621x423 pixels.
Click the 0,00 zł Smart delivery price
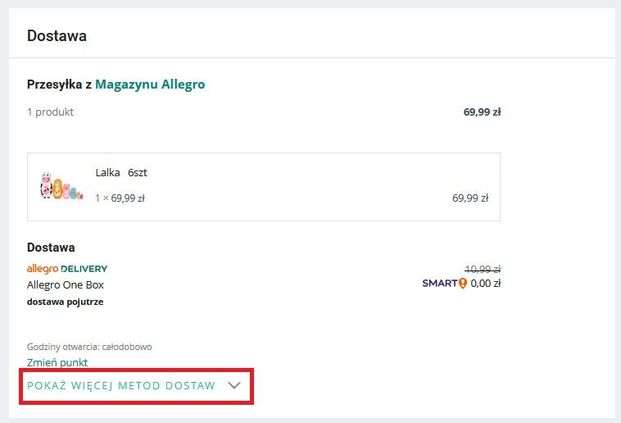click(x=485, y=283)
